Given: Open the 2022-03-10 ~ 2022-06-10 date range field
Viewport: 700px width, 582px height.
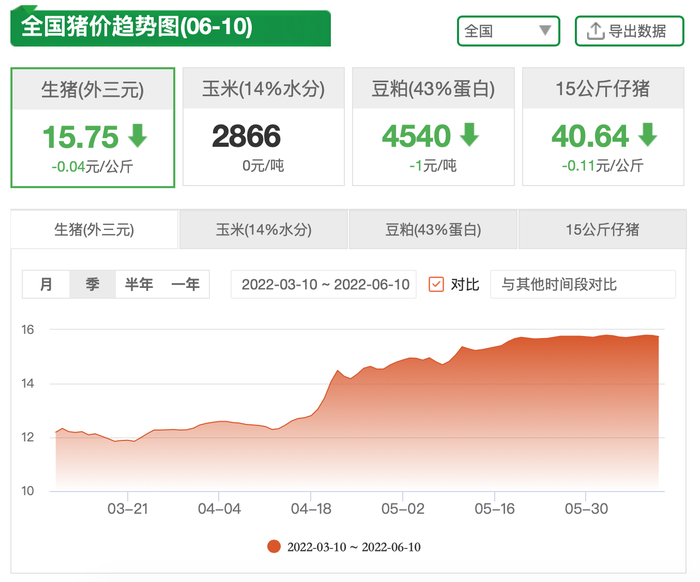Looking at the screenshot, I should point(324,284).
